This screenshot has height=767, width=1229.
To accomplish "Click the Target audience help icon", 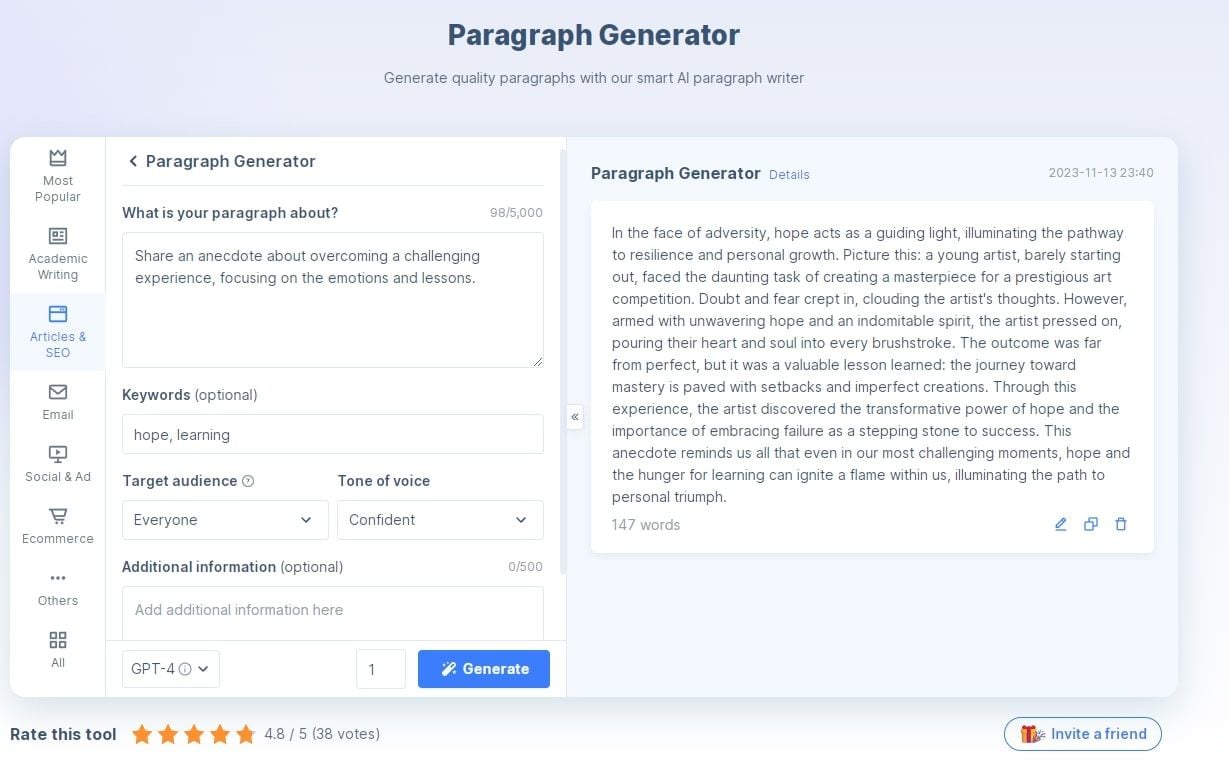I will [x=248, y=481].
